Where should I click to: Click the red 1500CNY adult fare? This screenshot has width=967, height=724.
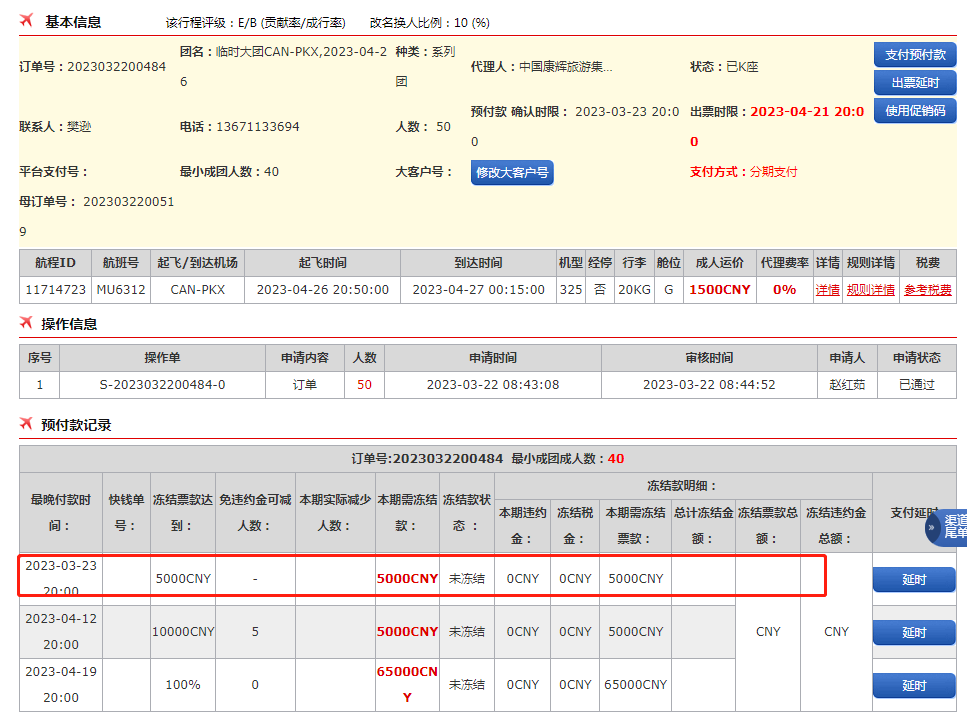pos(719,290)
